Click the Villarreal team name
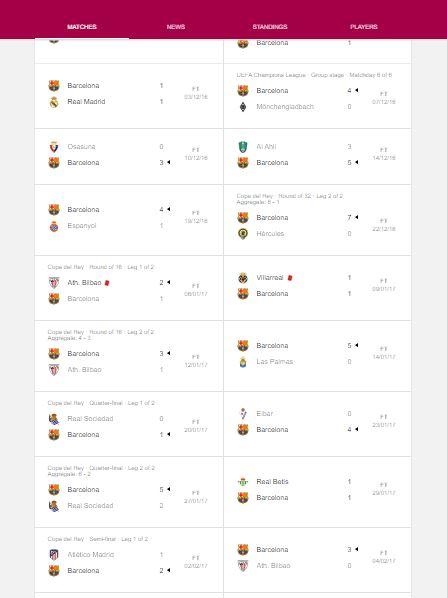The image size is (447, 598). click(270, 278)
